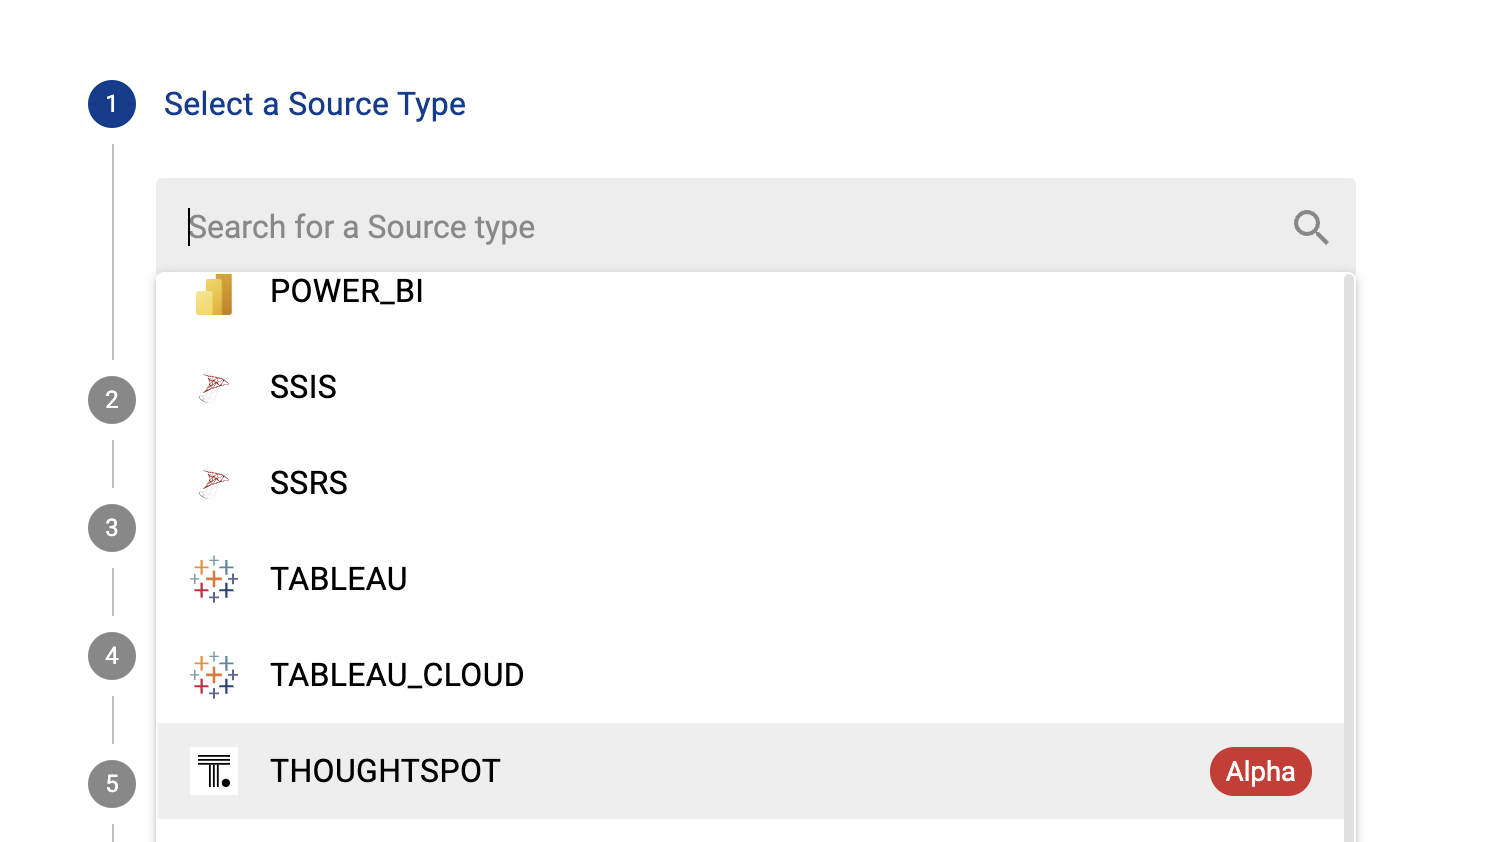Screen dimensions: 1486x842
Task: Click the Tableau logo icon
Action: pos(214,579)
